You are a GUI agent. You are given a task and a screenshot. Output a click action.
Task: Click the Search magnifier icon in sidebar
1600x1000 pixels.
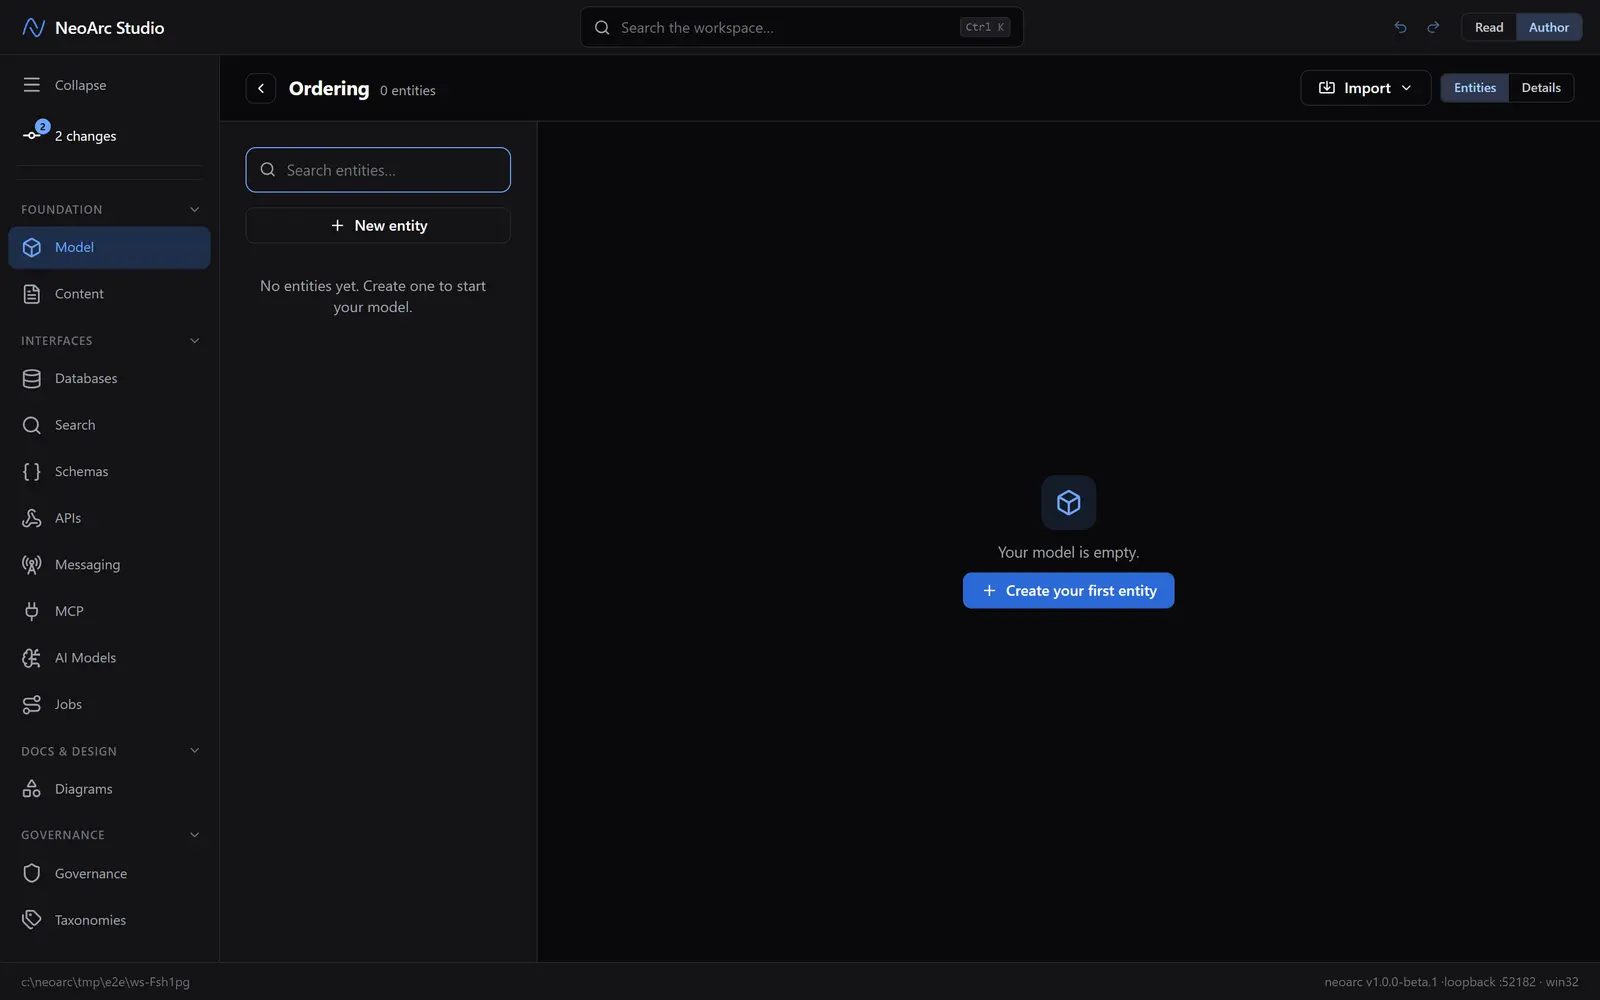(32, 425)
